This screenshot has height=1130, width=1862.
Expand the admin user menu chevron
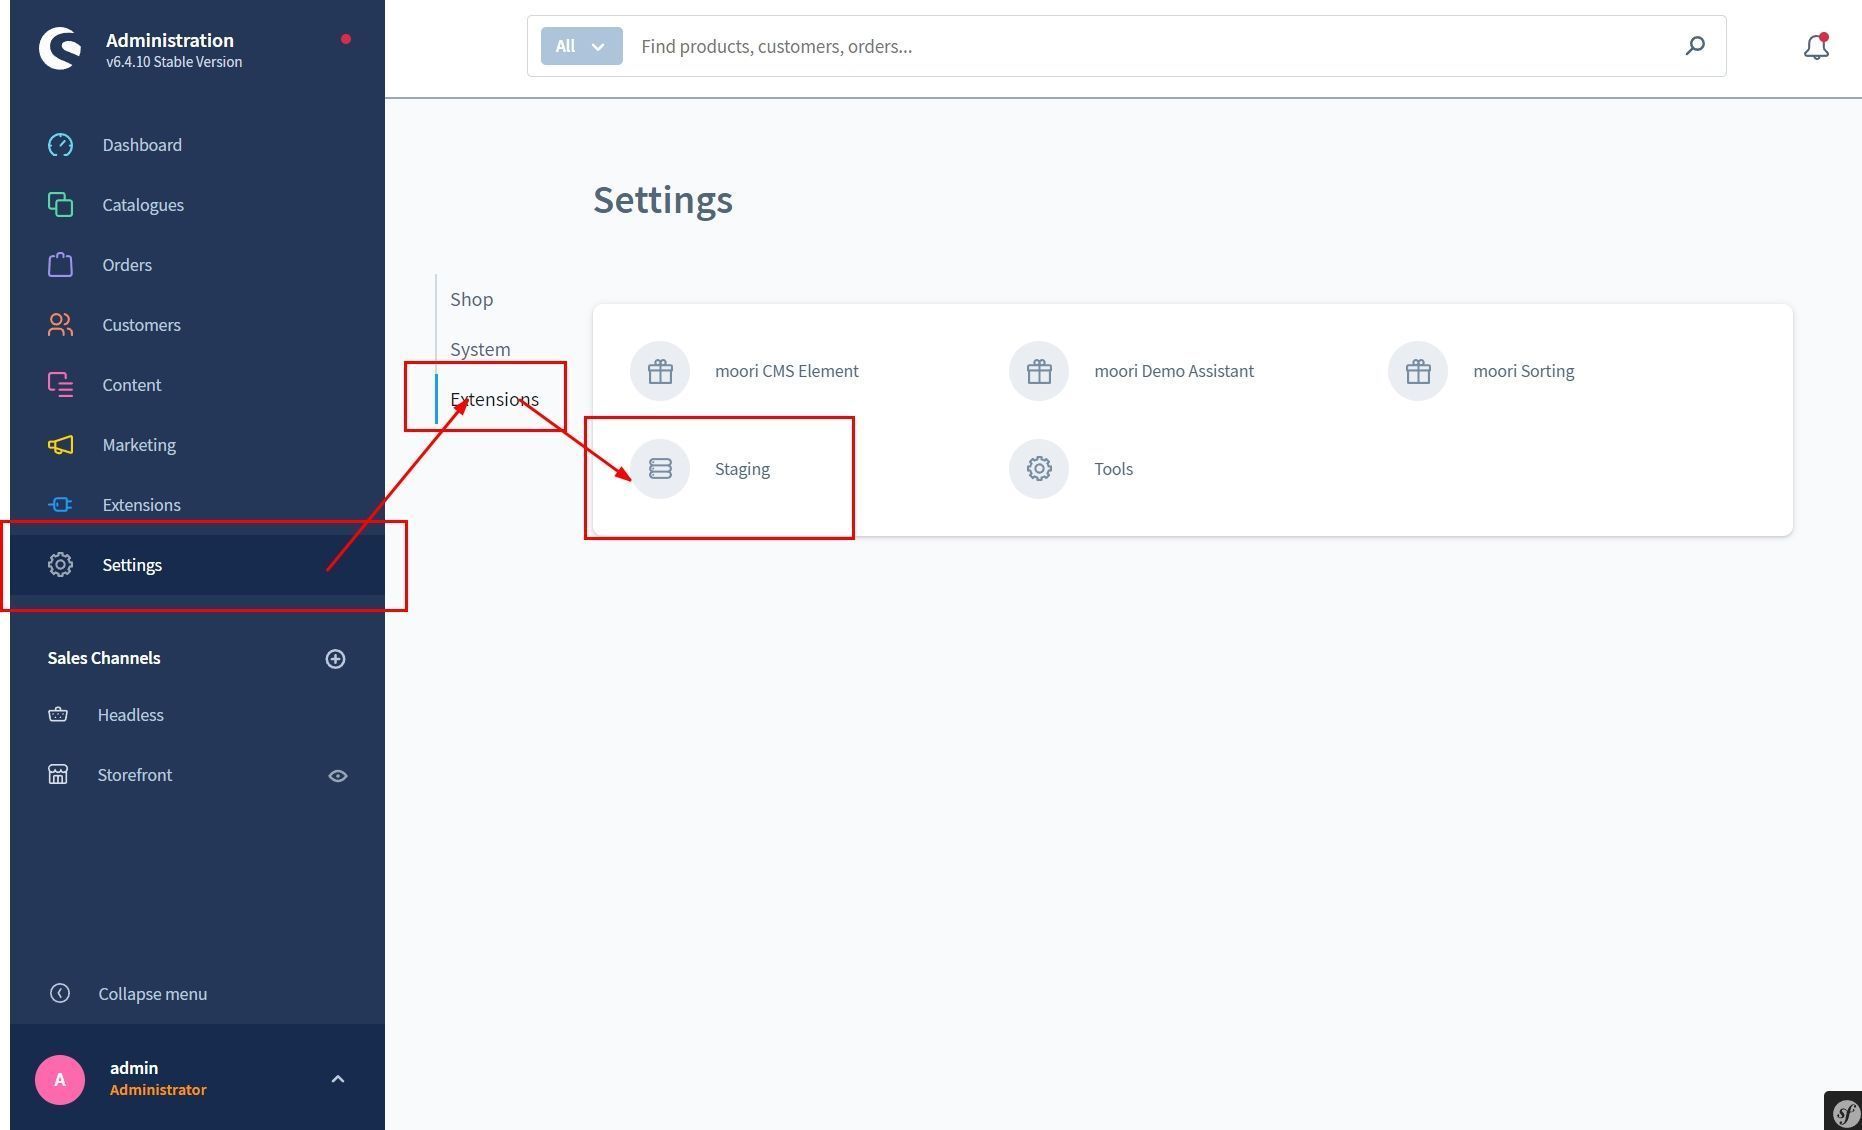coord(338,1079)
